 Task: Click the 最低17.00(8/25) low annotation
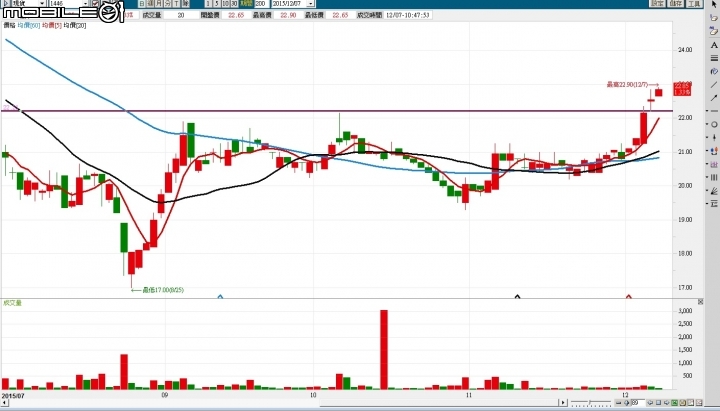158,290
